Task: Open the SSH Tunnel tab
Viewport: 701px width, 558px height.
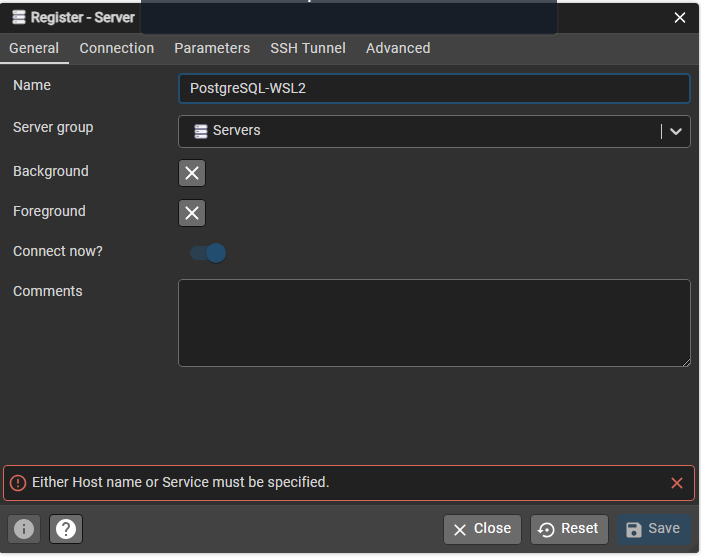Action: point(308,48)
